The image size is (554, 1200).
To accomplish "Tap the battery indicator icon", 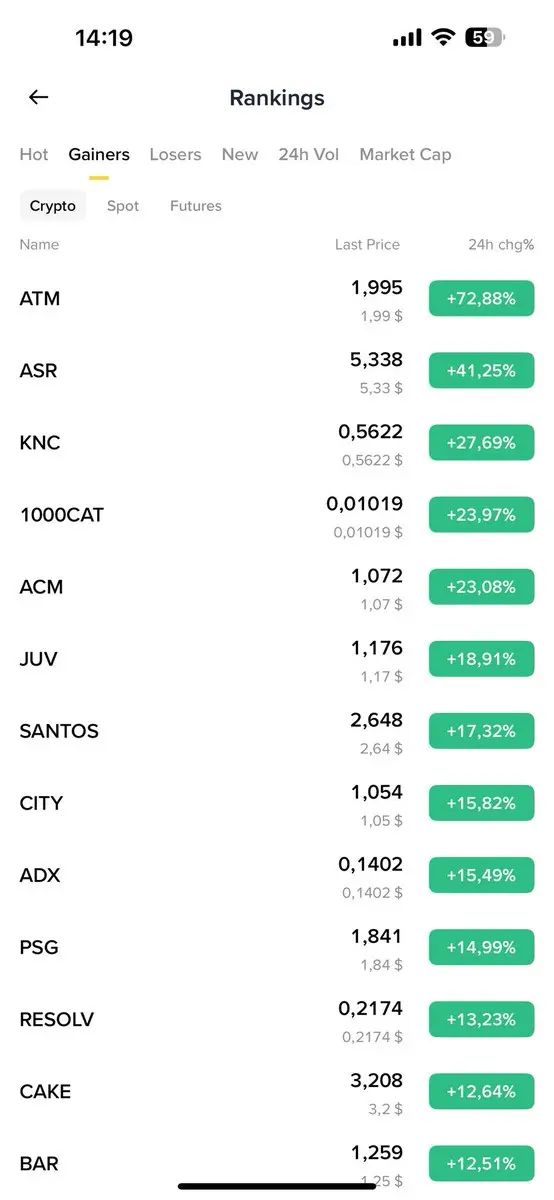I will pos(485,38).
